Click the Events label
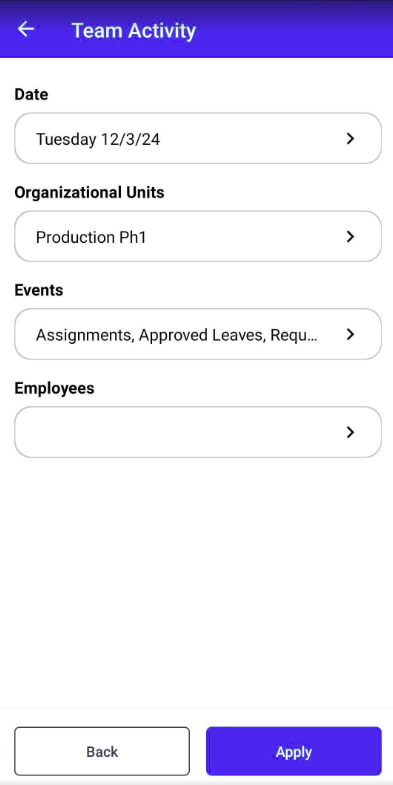The height and width of the screenshot is (785, 393). 39,290
